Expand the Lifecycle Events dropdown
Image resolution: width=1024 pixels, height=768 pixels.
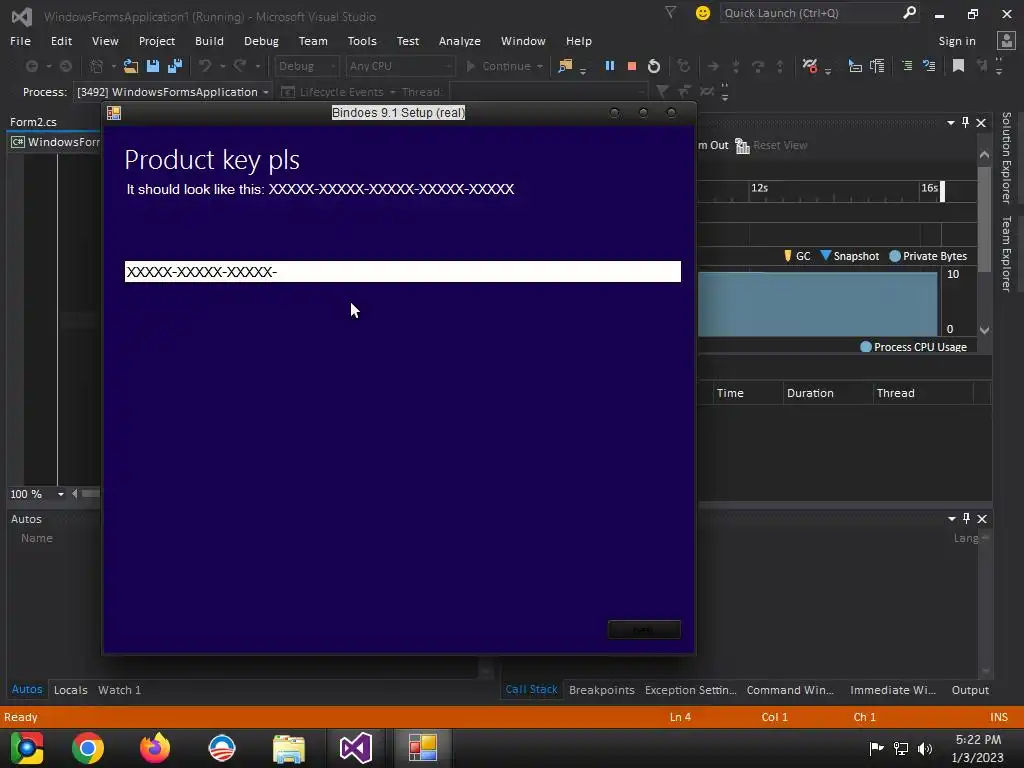(392, 92)
